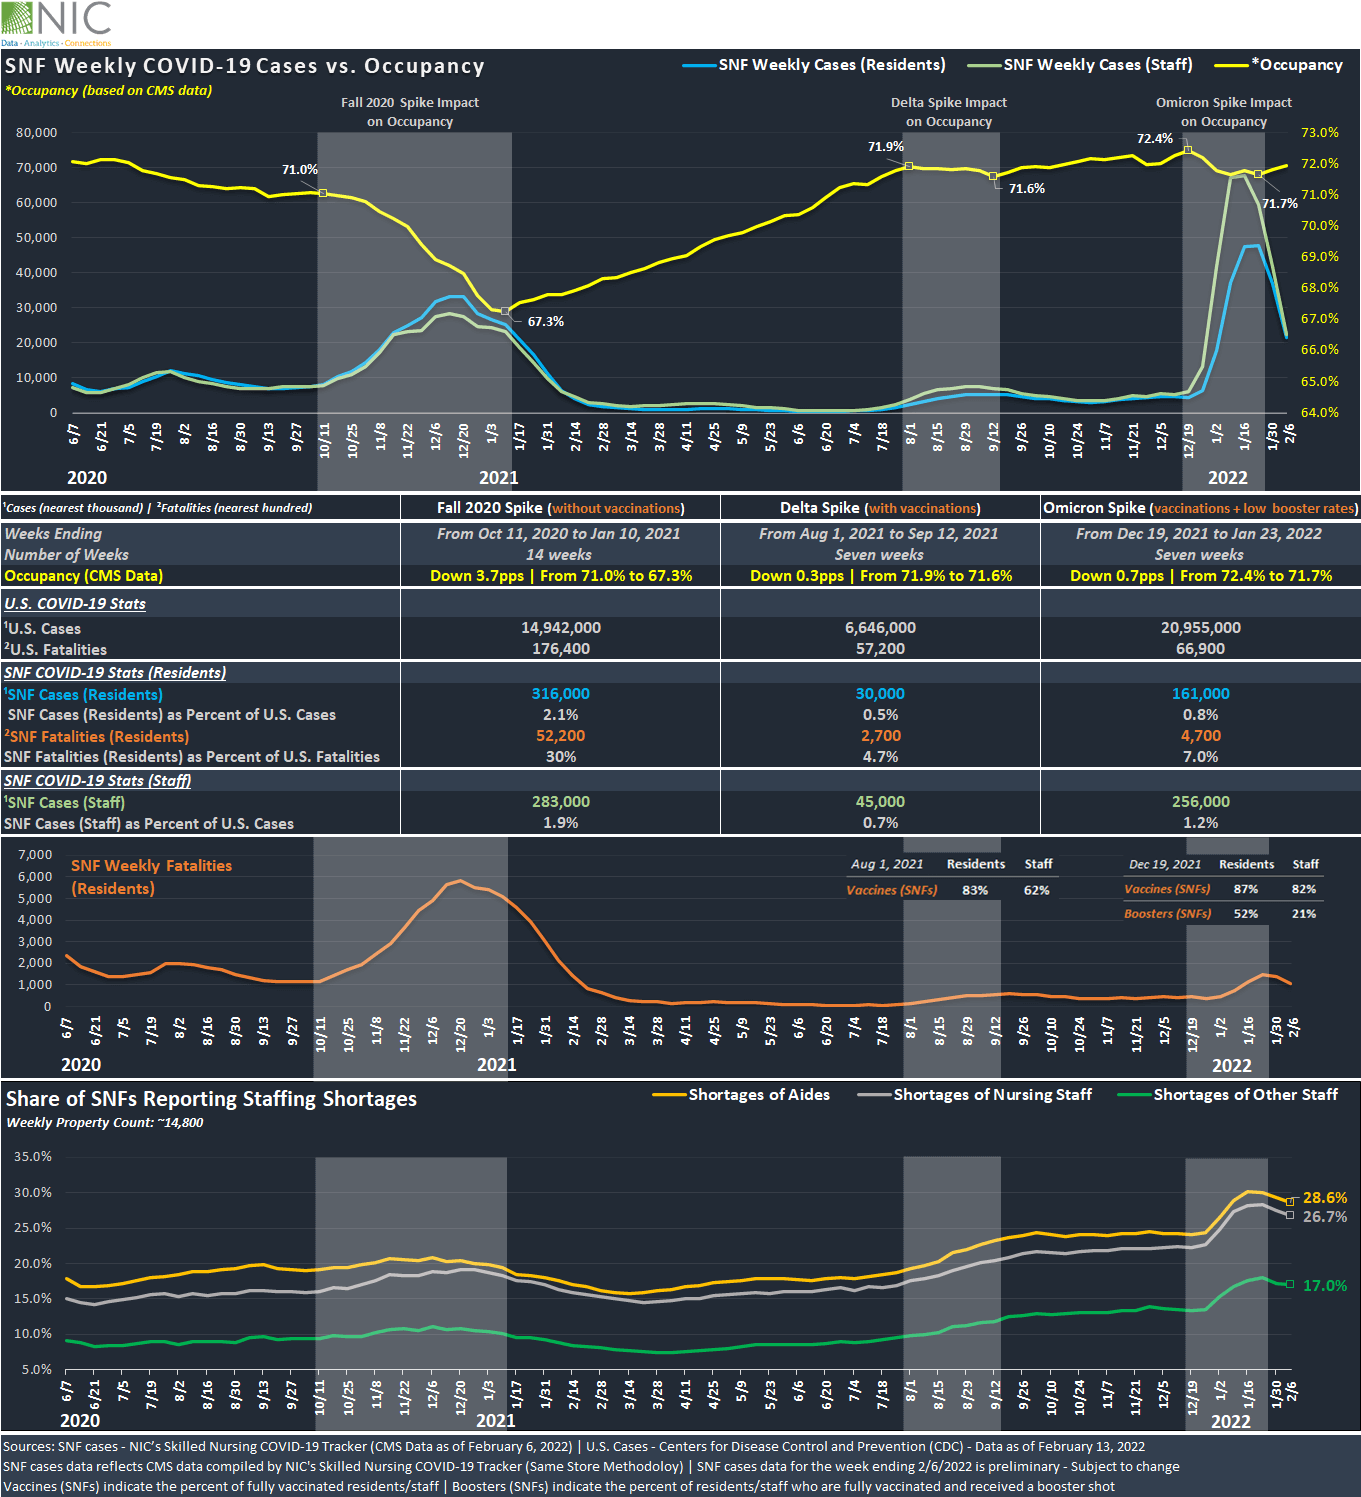
Task: Click 'Down 0.3pps | From 71.9% to 71.6%'
Action: click(x=881, y=576)
